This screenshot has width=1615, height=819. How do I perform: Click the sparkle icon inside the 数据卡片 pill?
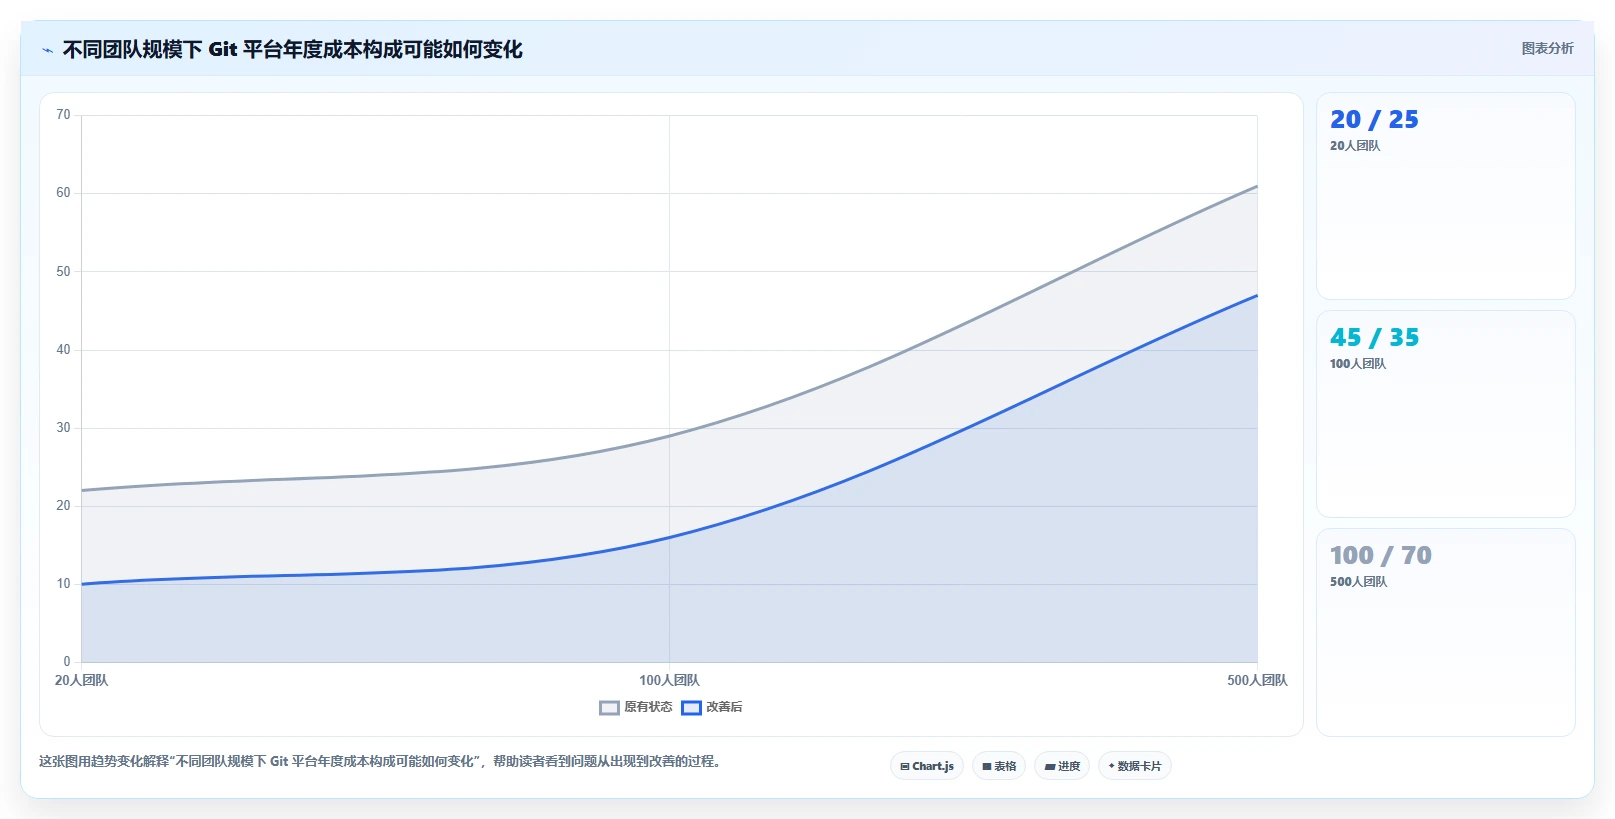1111,766
